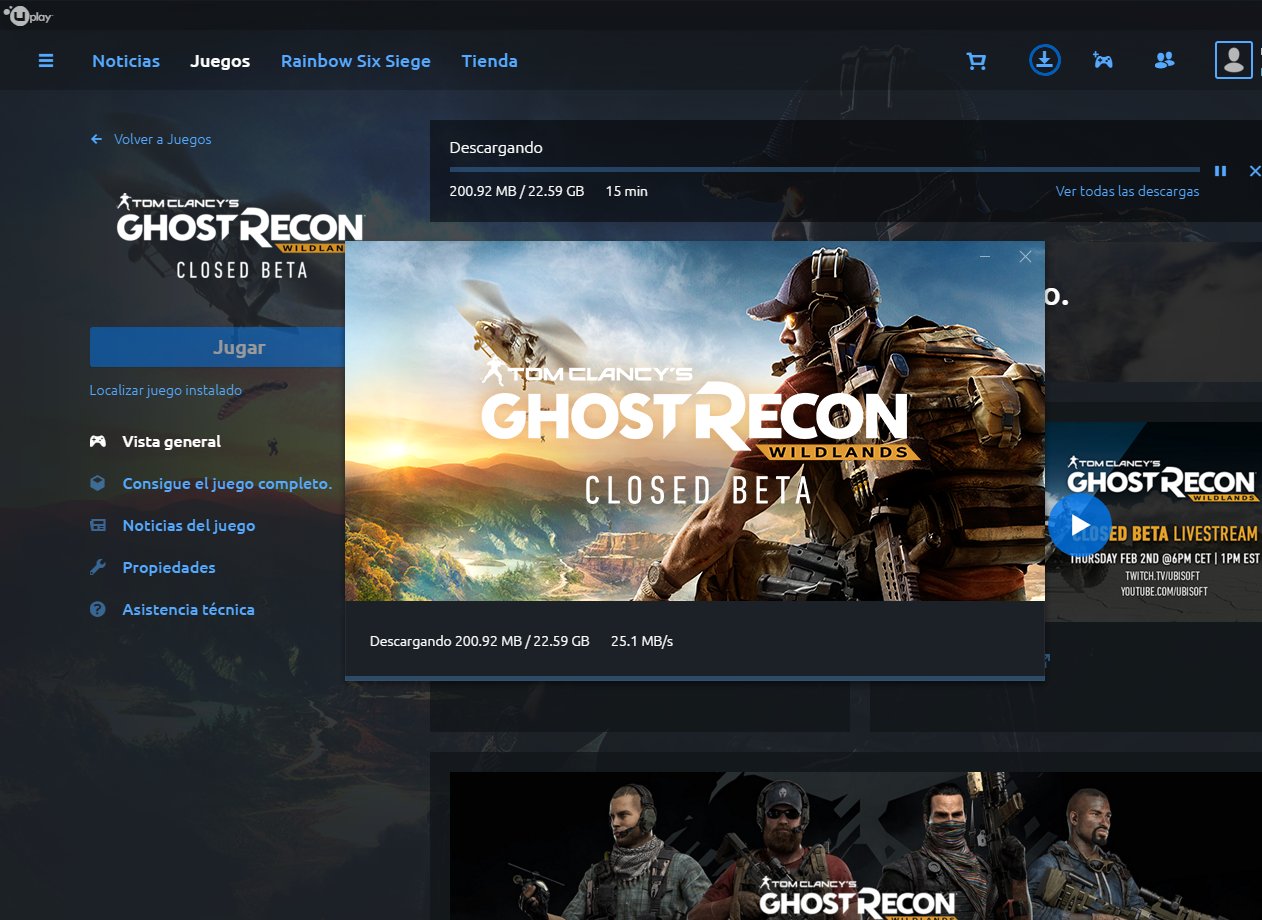The width and height of the screenshot is (1262, 920).
Task: Open the Tienda tab
Action: (490, 61)
